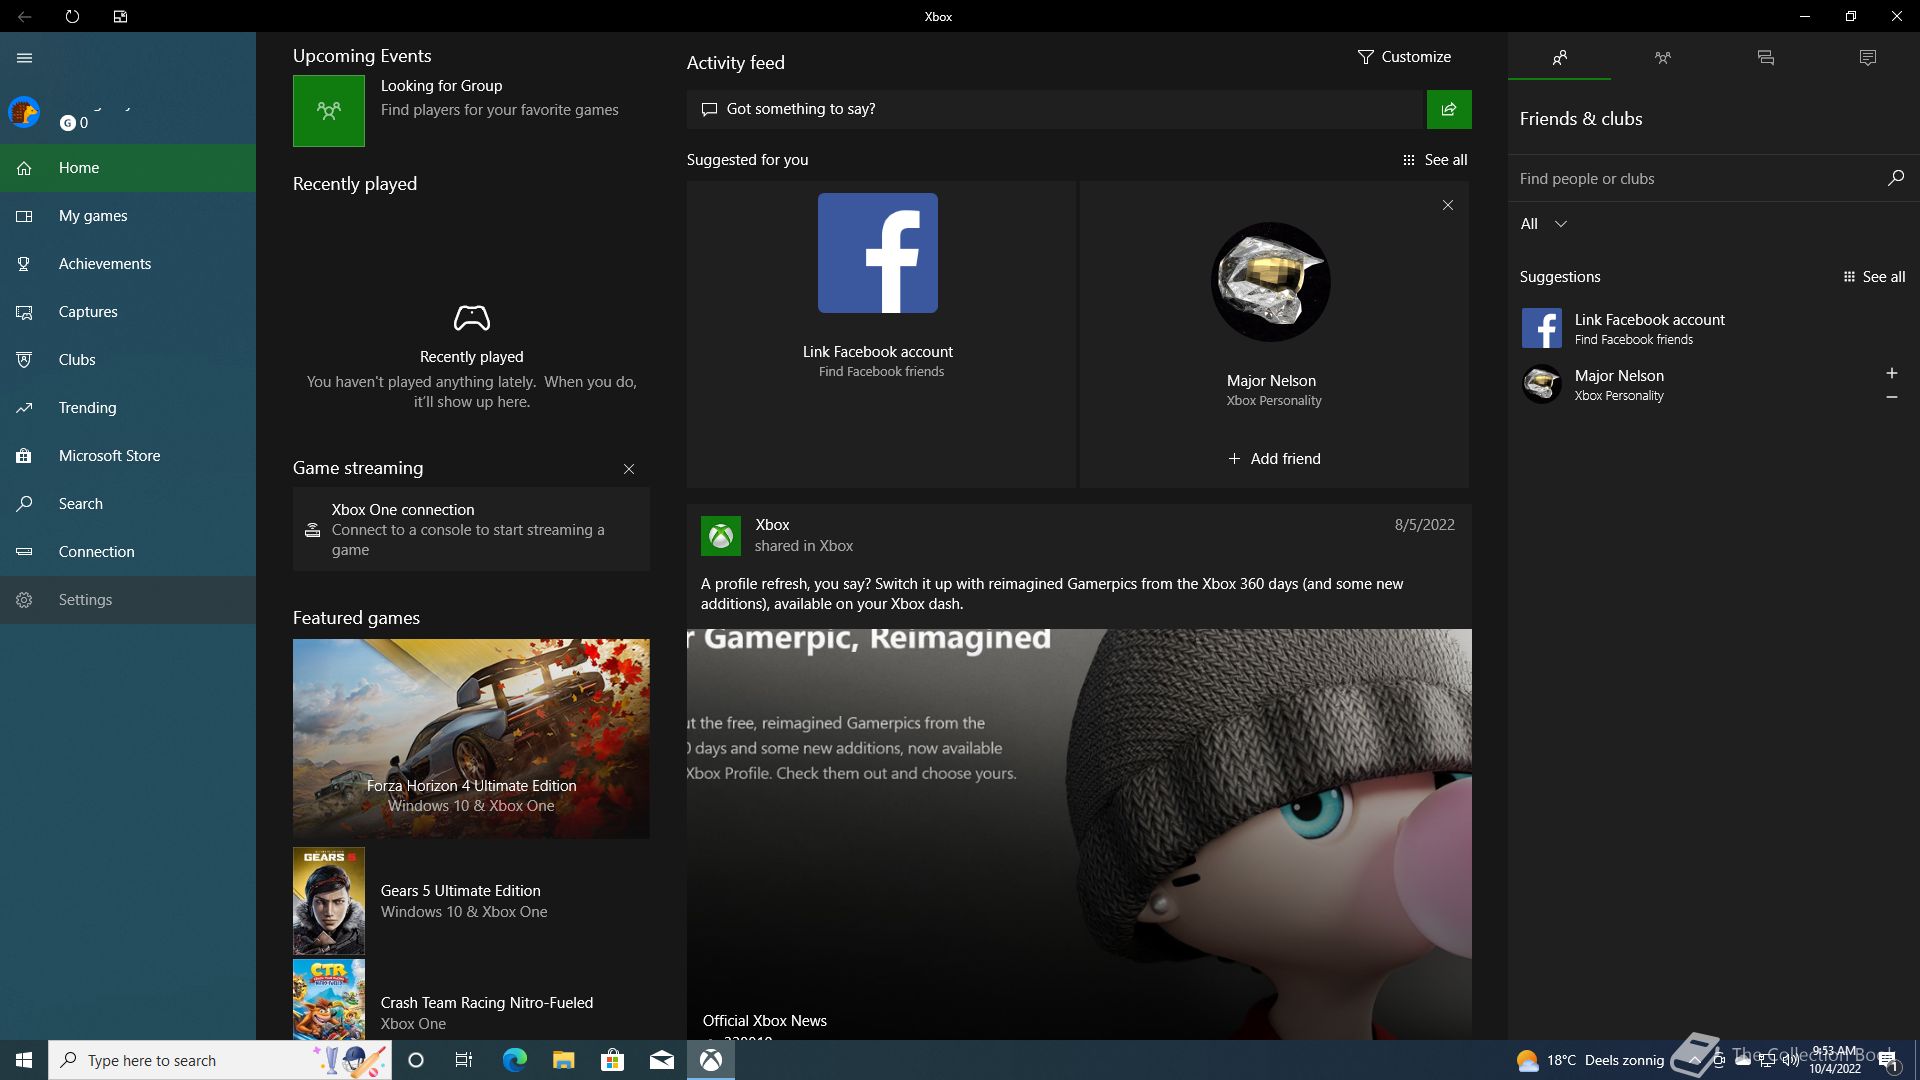Click See all for Suggested for you
This screenshot has width=1920, height=1080.
point(1435,160)
